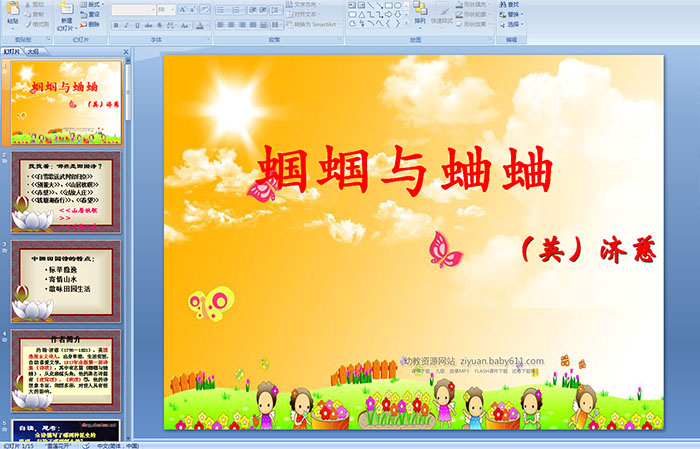Click the Font Color swatch button
Image resolution: width=700 pixels, height=449 pixels.
(200, 25)
